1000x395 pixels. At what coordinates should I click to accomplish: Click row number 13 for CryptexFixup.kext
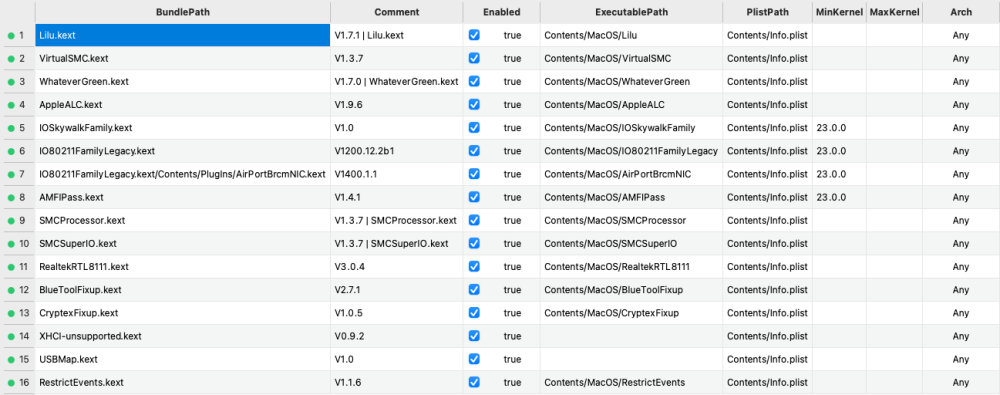click(24, 313)
